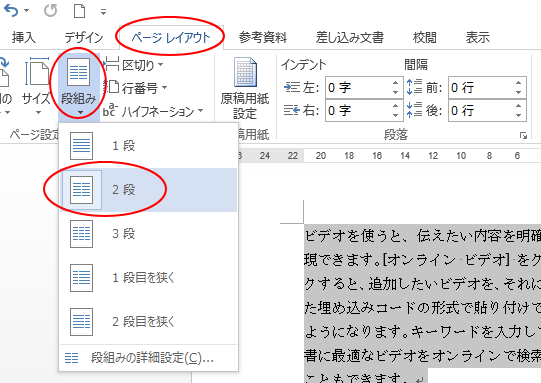Decrease the right indent with down arrow
Screen dimensions: 541x383
[x=396, y=115]
